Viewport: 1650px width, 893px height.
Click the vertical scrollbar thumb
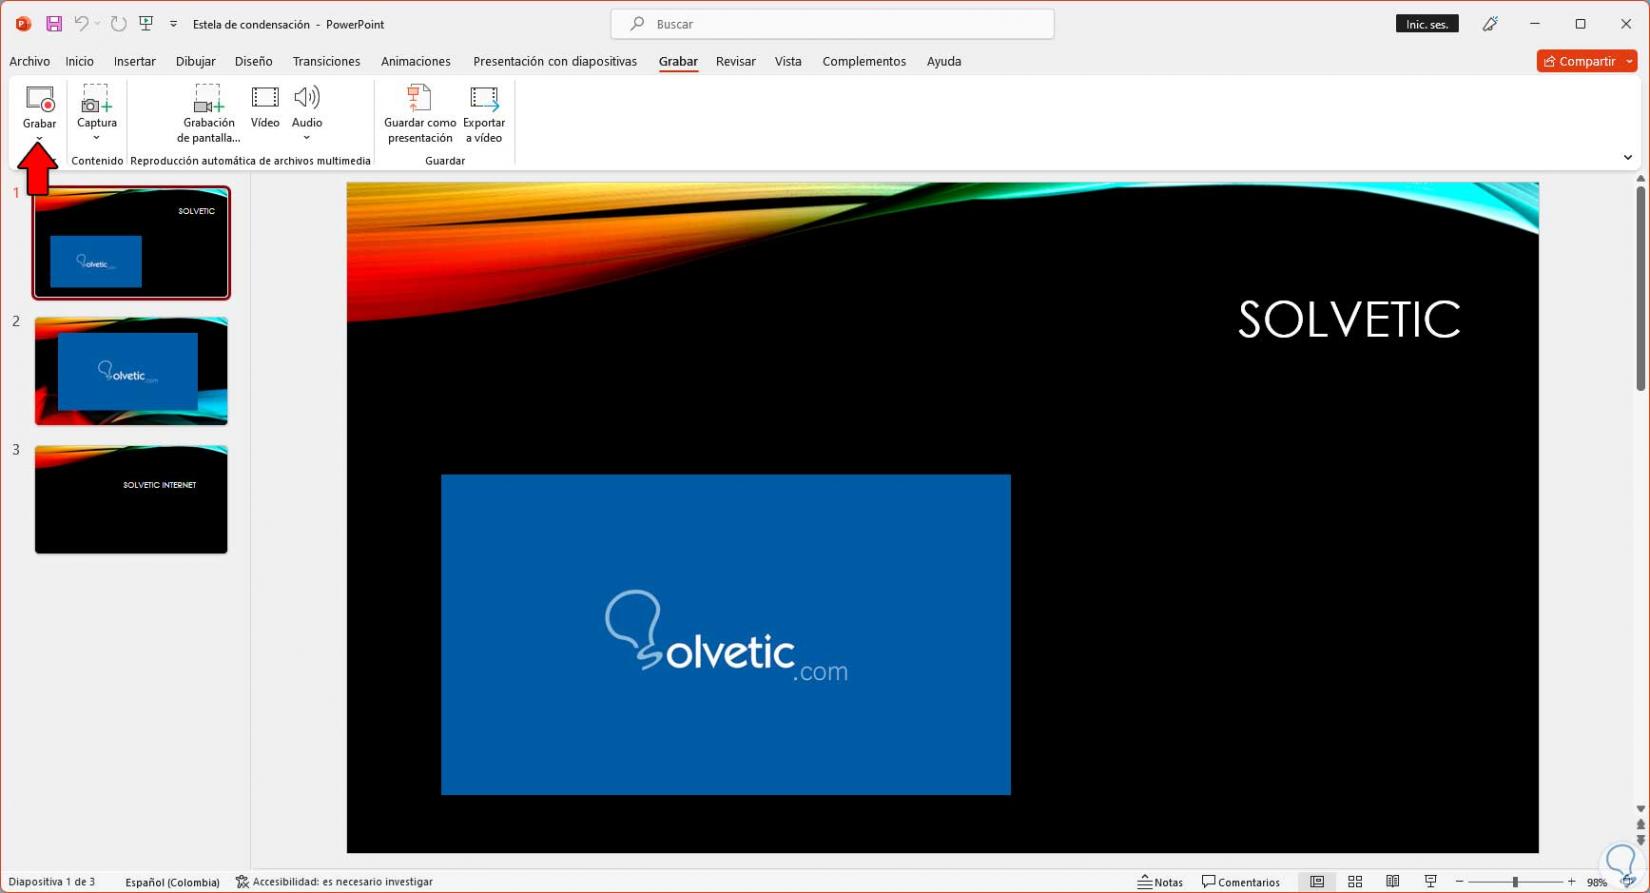point(1641,290)
